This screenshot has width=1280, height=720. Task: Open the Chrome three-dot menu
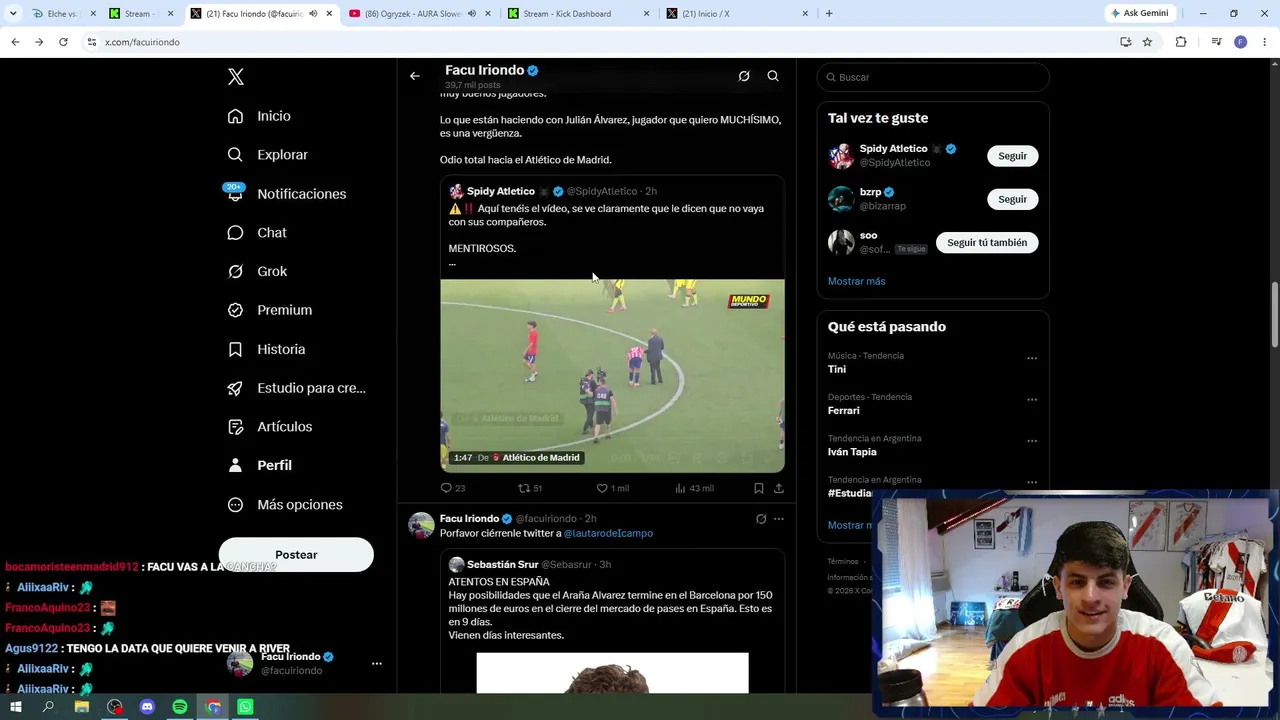[1265, 42]
